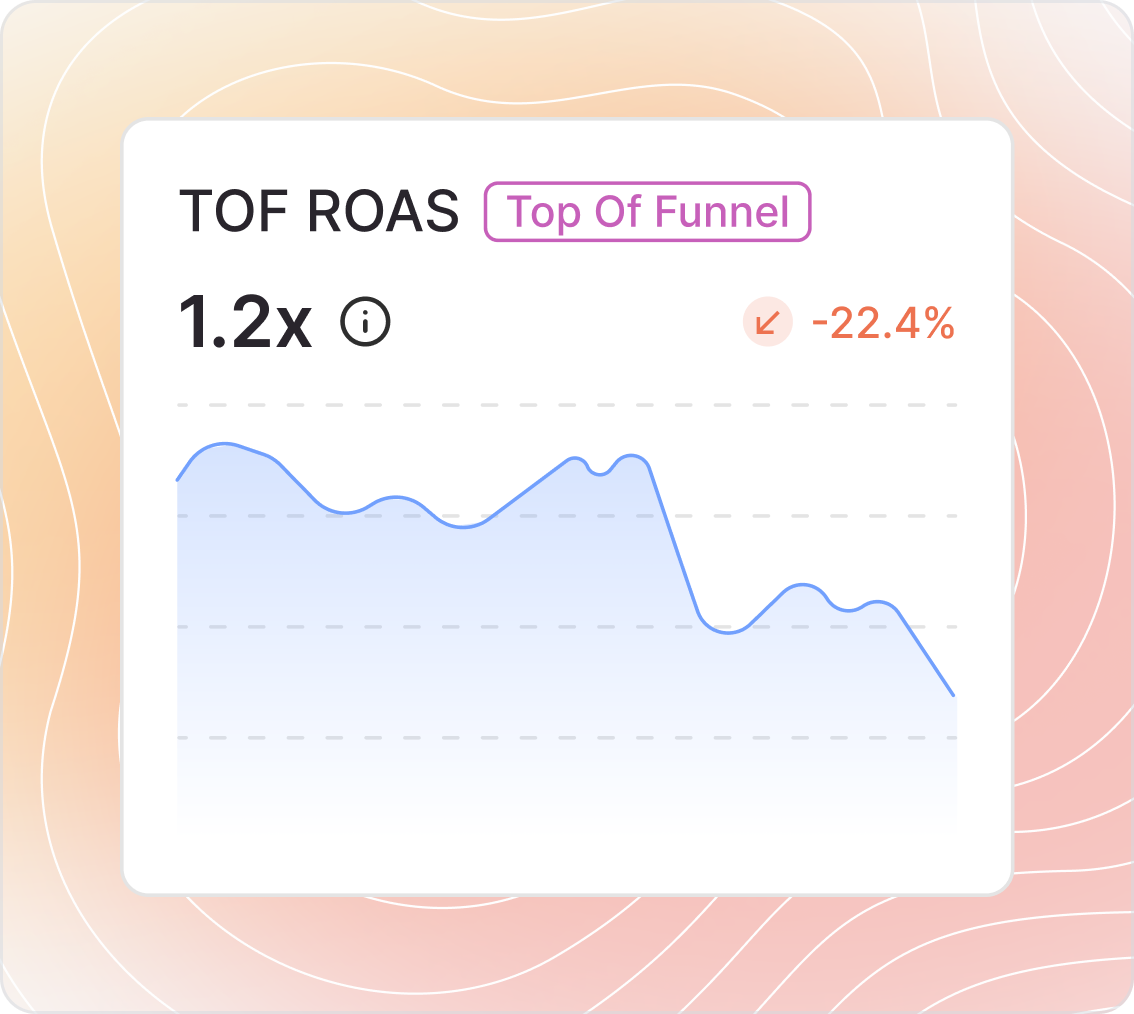Click the -22.4% change percentage
1134x1014 pixels.
click(x=883, y=324)
